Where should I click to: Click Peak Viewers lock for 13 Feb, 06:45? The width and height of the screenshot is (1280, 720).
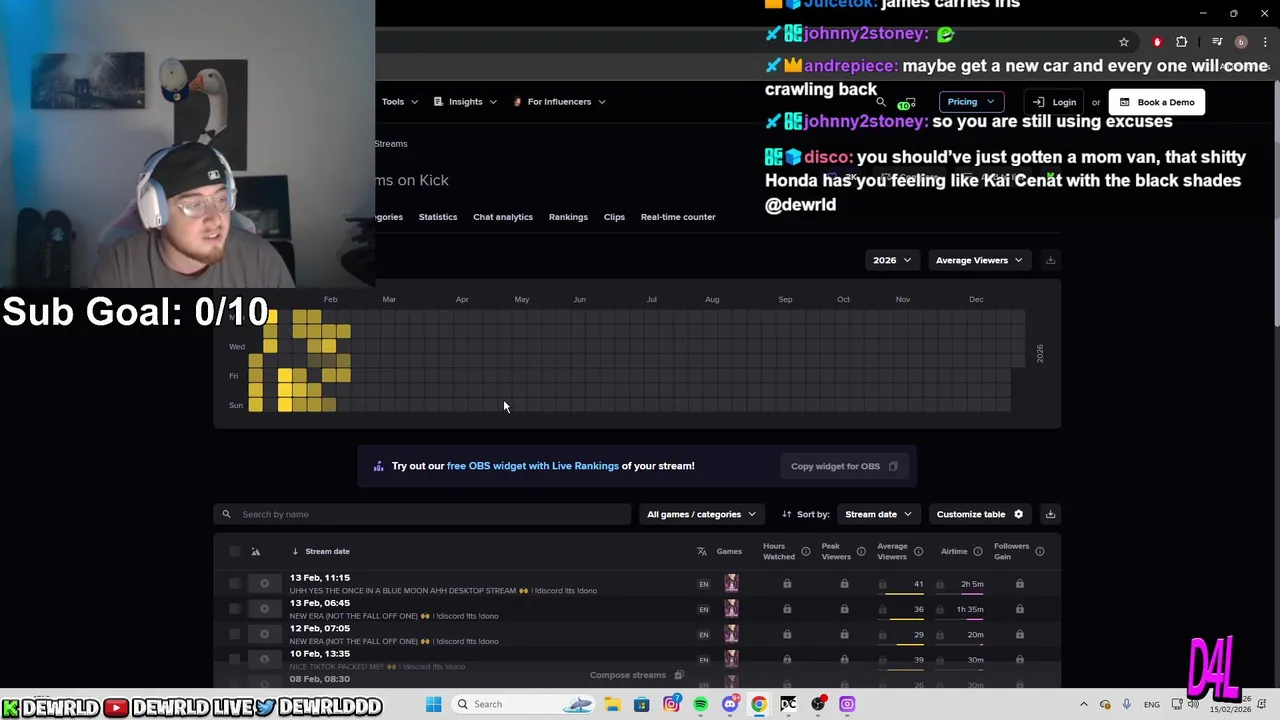pyautogui.click(x=844, y=609)
